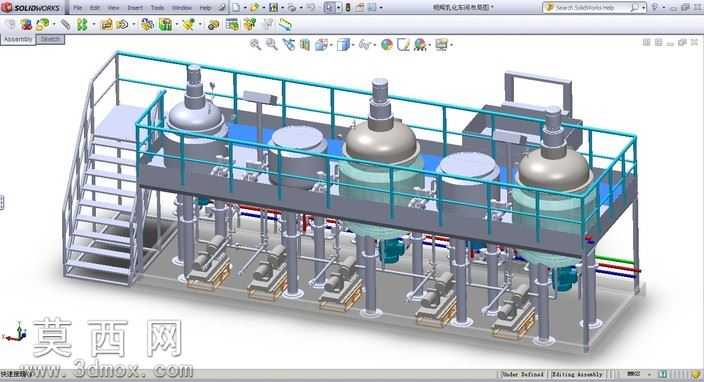Click the Undo icon
The width and height of the screenshot is (704, 382).
coord(311,8)
